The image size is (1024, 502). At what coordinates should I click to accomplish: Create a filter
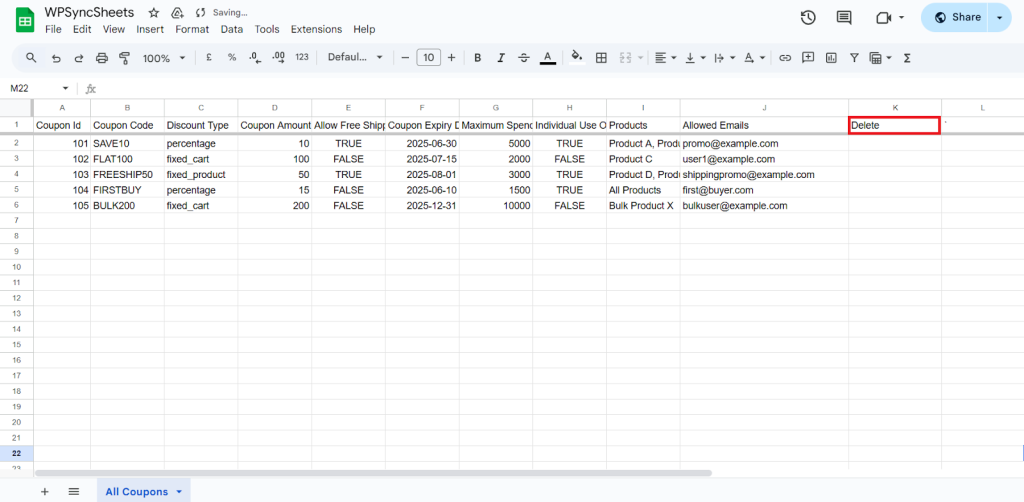pos(854,58)
